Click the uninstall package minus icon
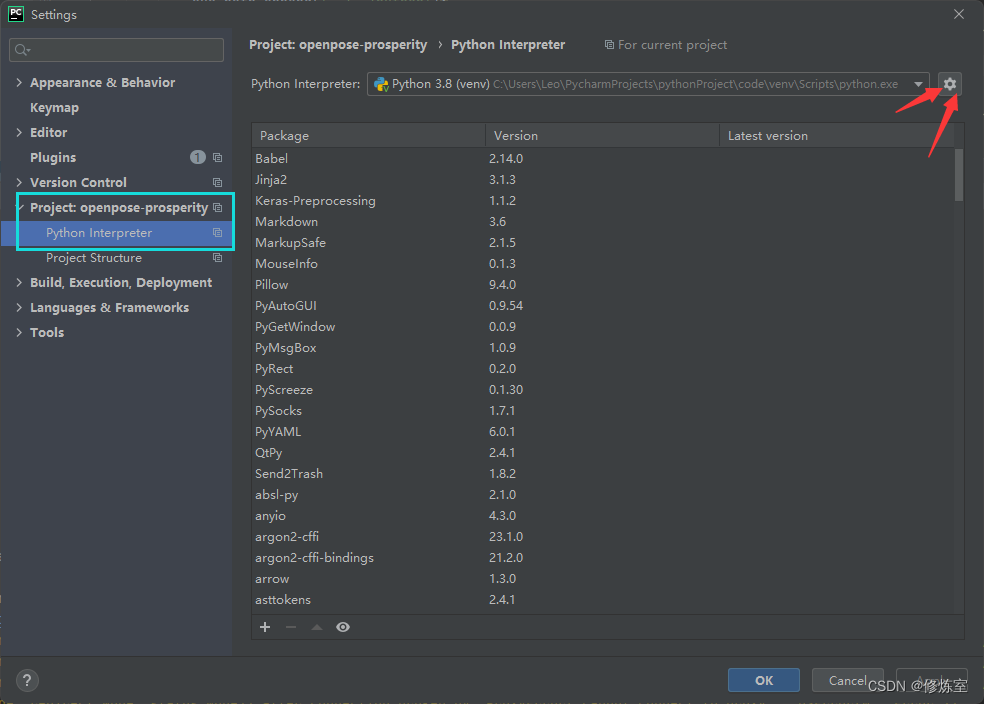 point(291,627)
